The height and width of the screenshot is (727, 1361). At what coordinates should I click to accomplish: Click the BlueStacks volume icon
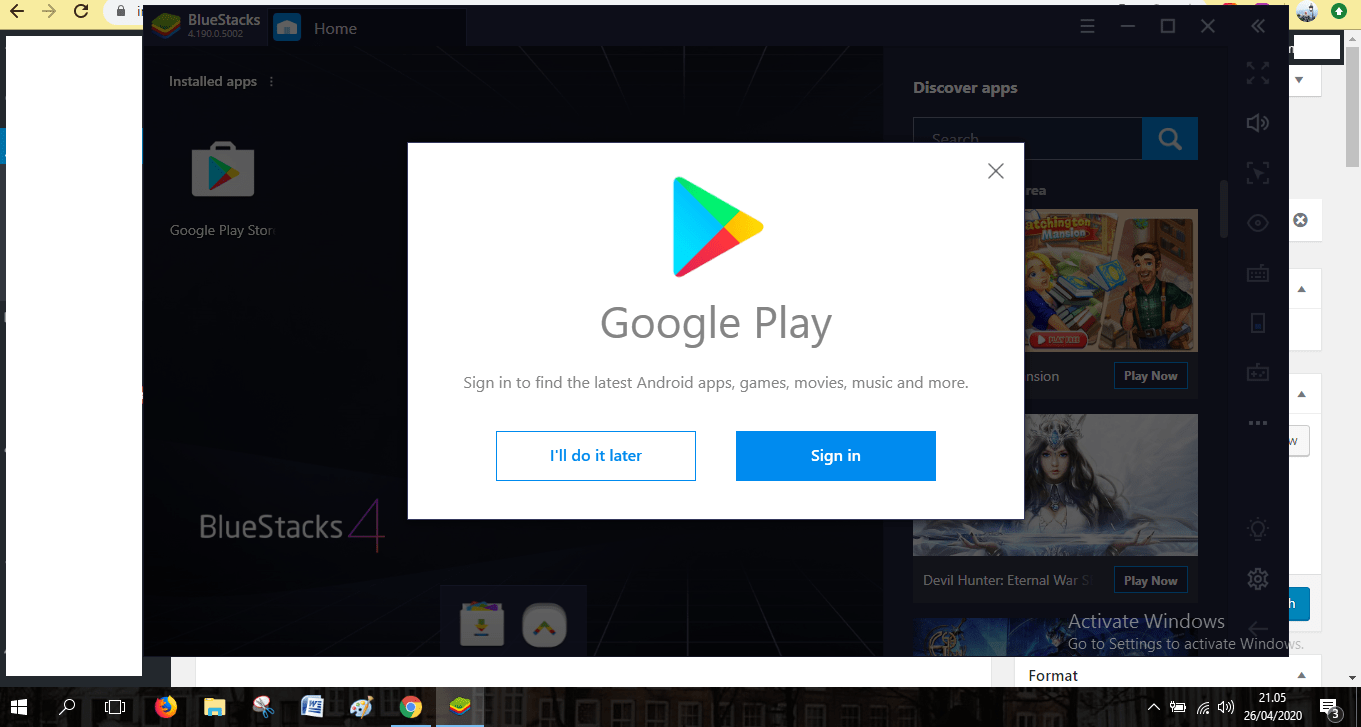[x=1258, y=123]
